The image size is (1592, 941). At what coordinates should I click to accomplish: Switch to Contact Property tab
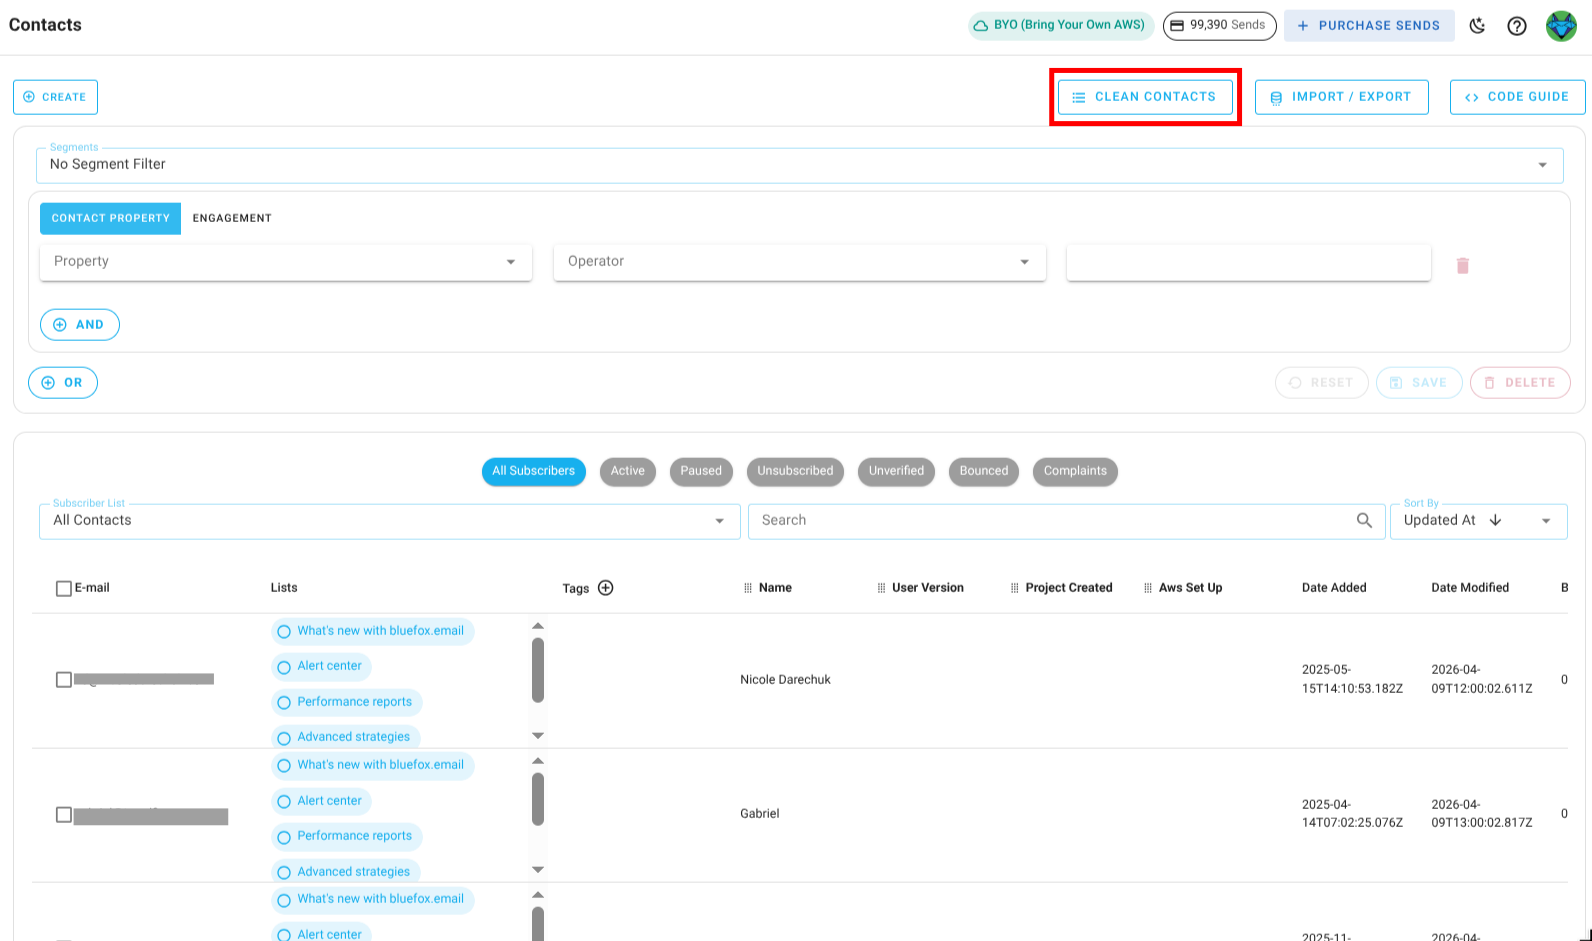point(111,218)
